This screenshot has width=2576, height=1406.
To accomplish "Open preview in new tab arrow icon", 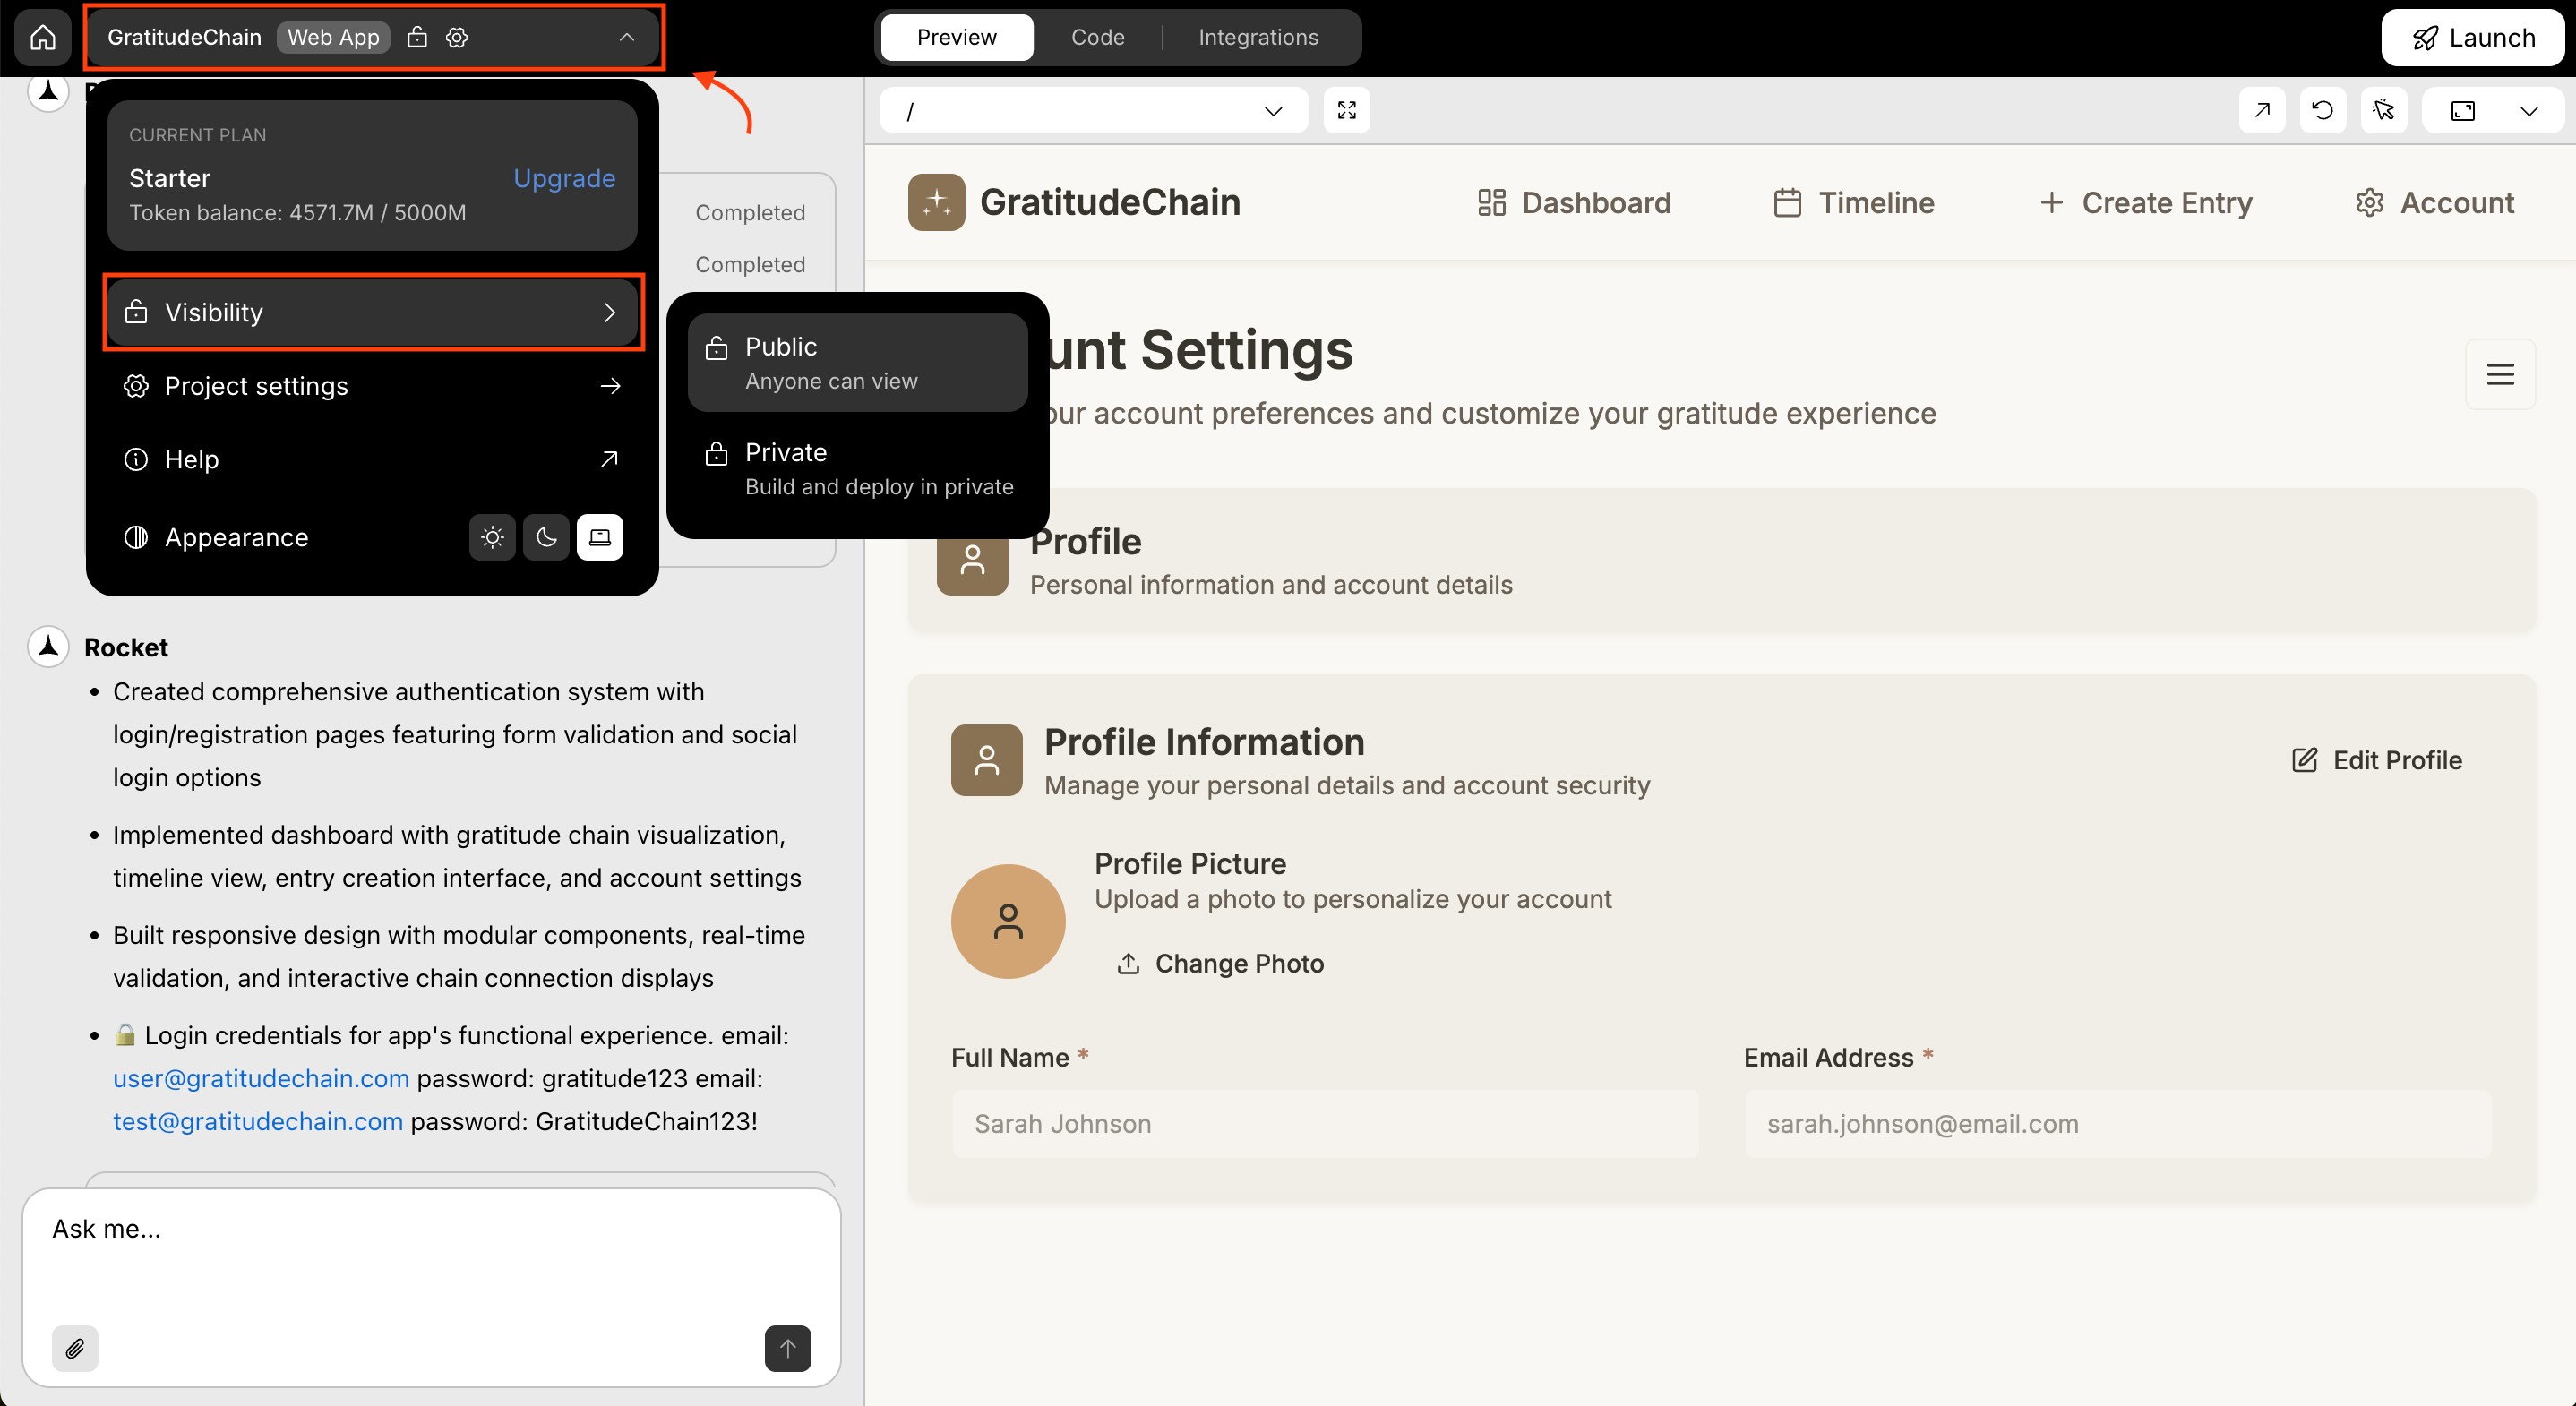I will click(2261, 110).
